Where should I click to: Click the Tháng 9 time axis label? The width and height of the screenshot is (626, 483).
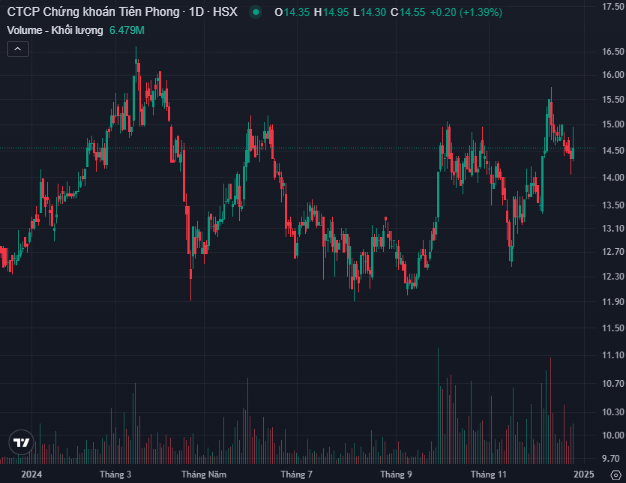pyautogui.click(x=396, y=474)
